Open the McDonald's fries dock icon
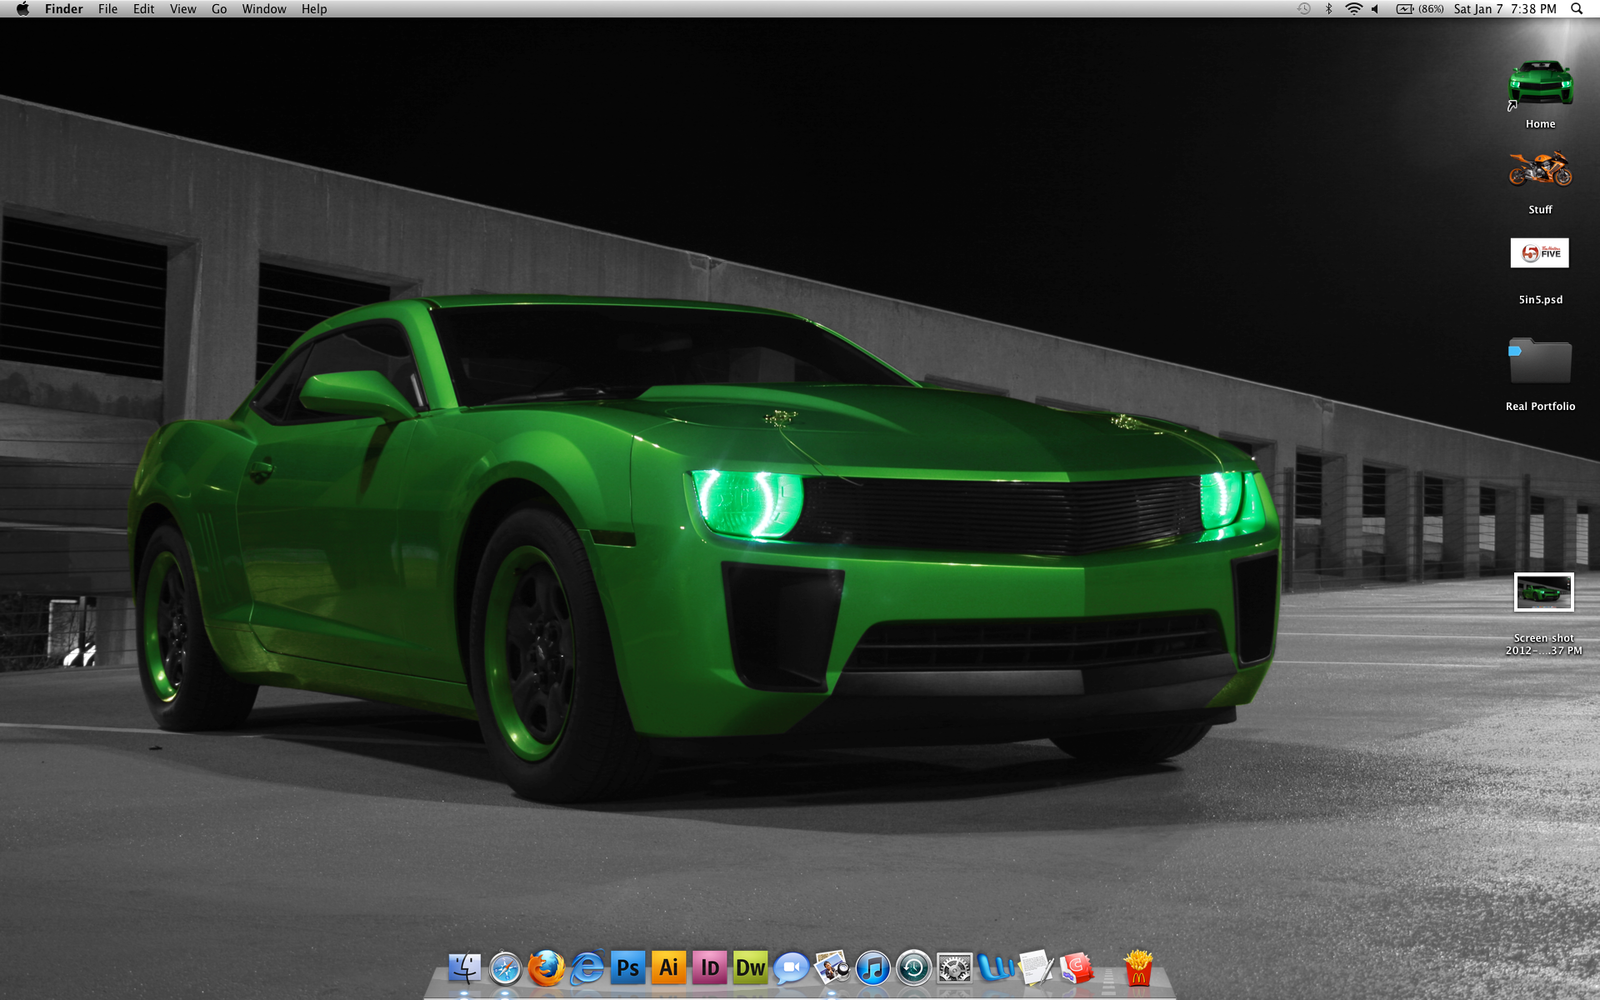Screen dimensions: 1600x1000 pos(1138,968)
